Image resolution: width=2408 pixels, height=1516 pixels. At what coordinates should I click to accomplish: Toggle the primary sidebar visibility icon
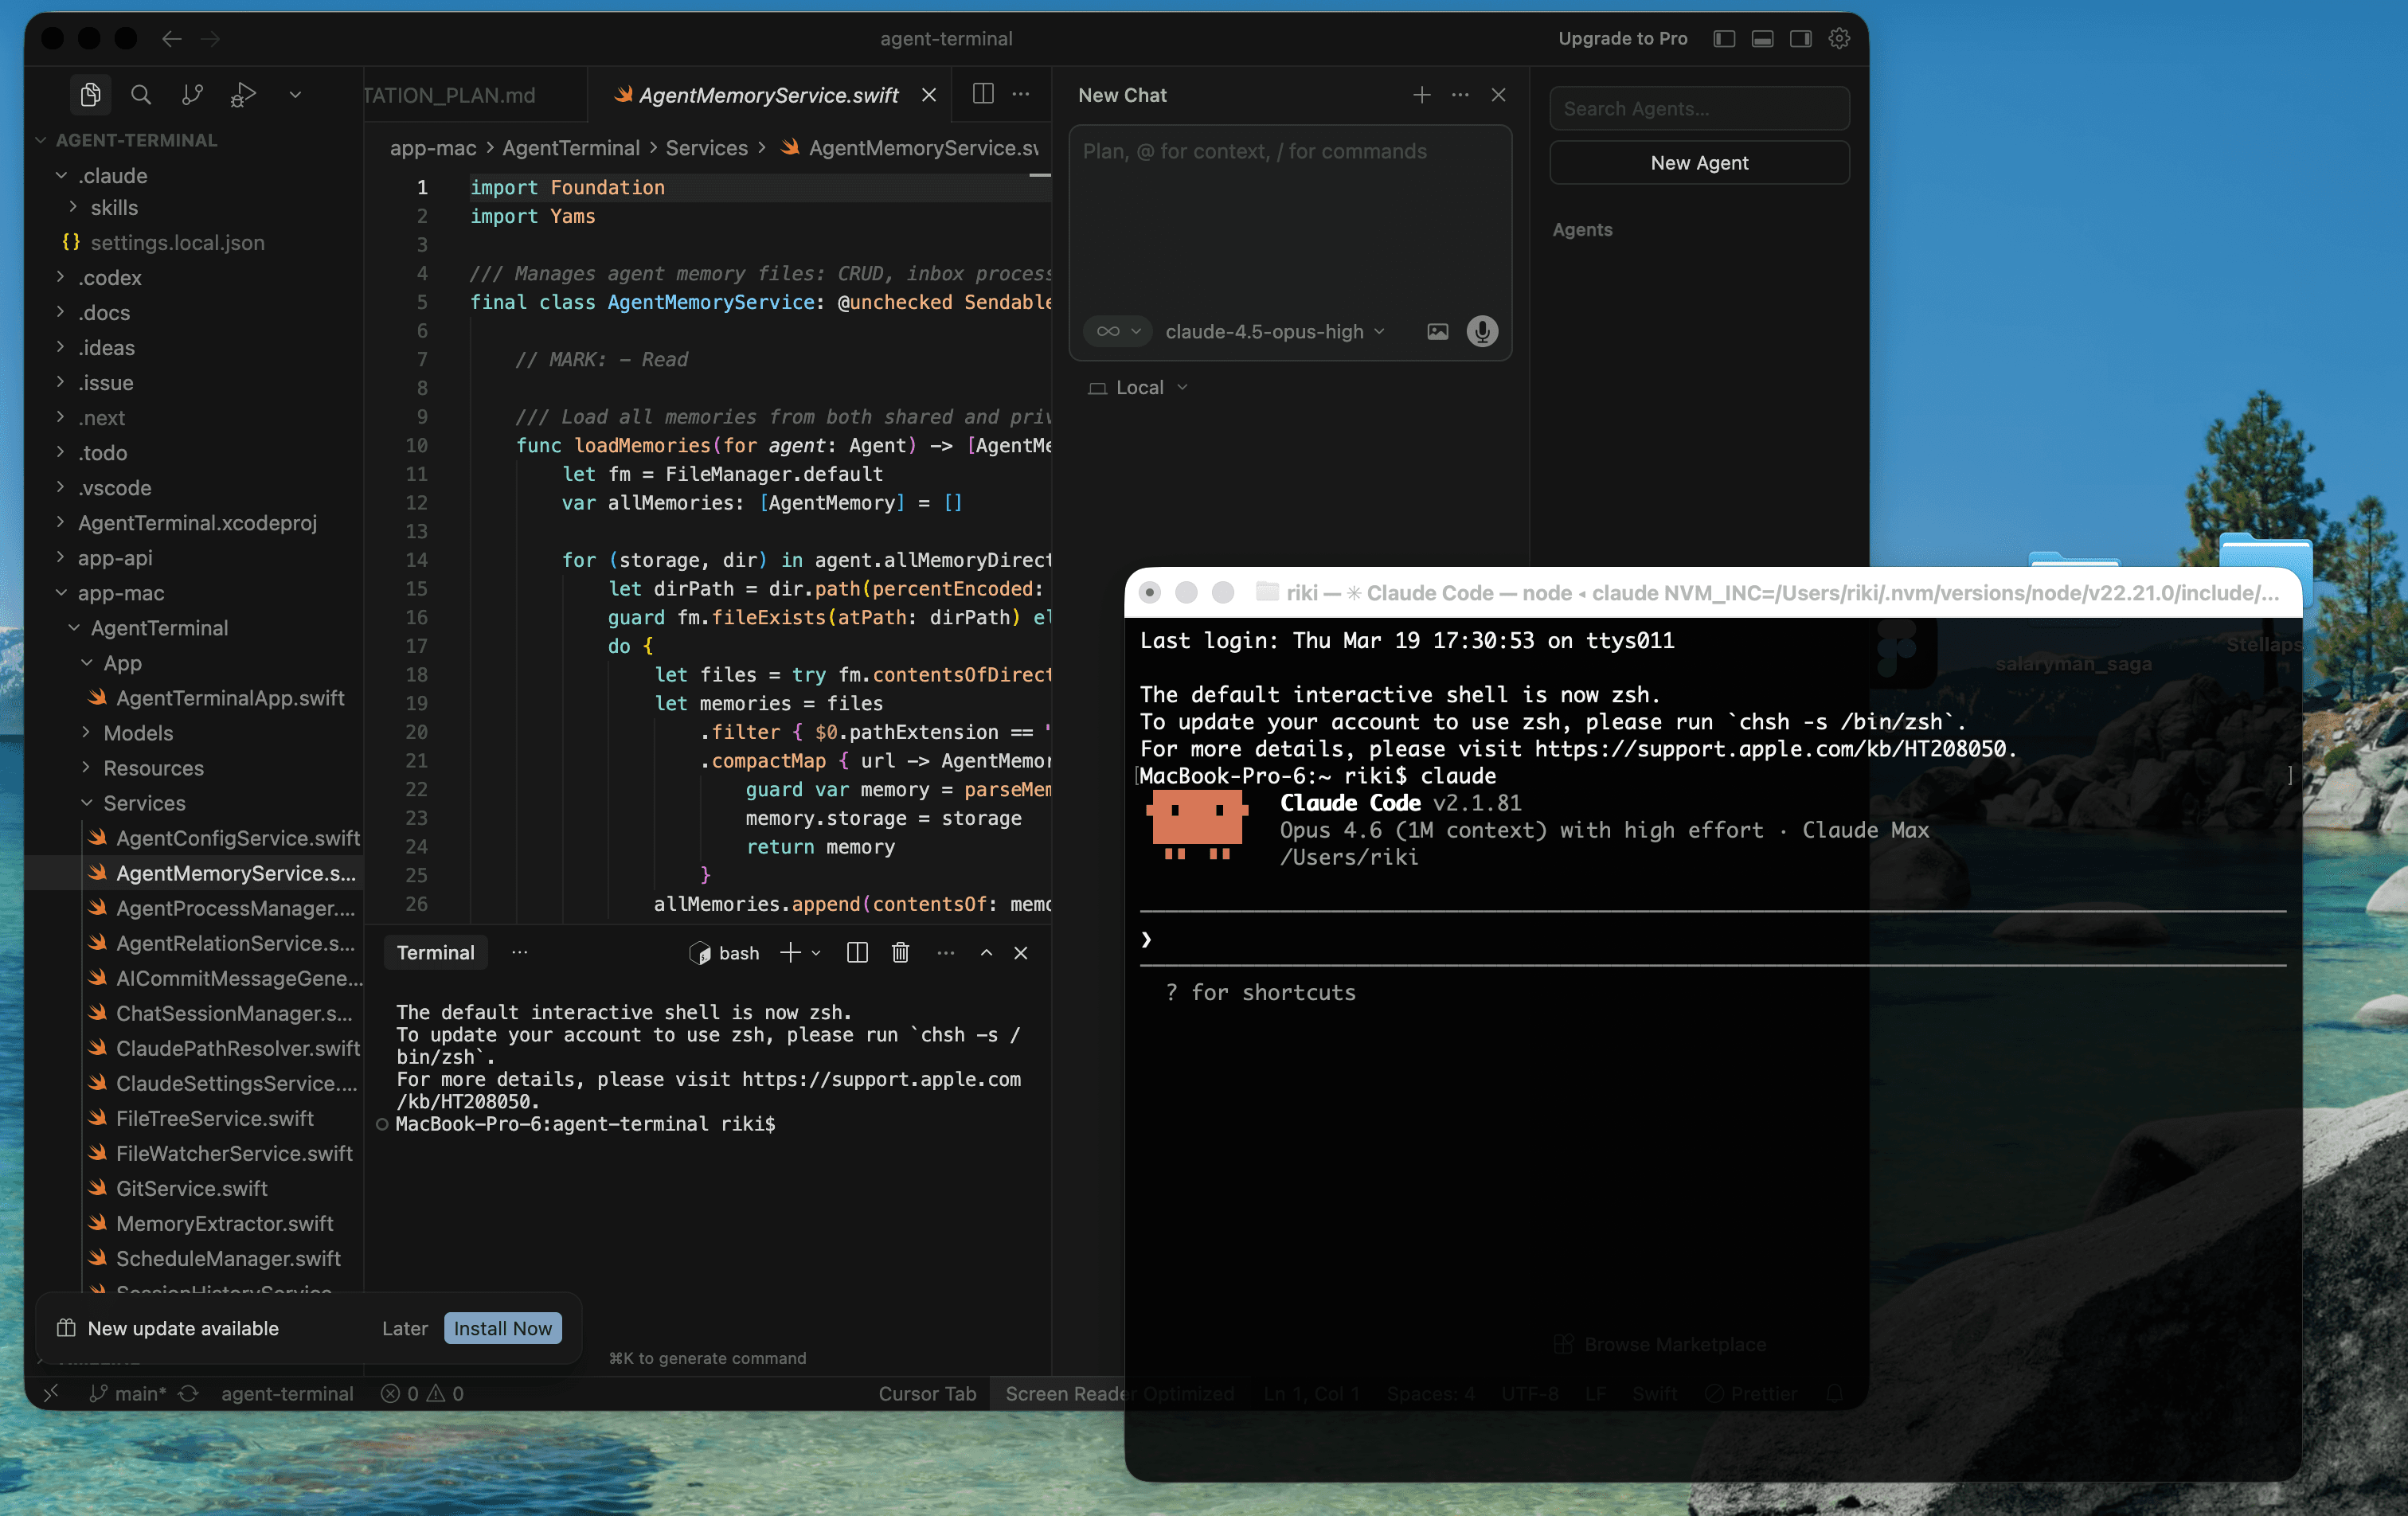coord(1723,38)
